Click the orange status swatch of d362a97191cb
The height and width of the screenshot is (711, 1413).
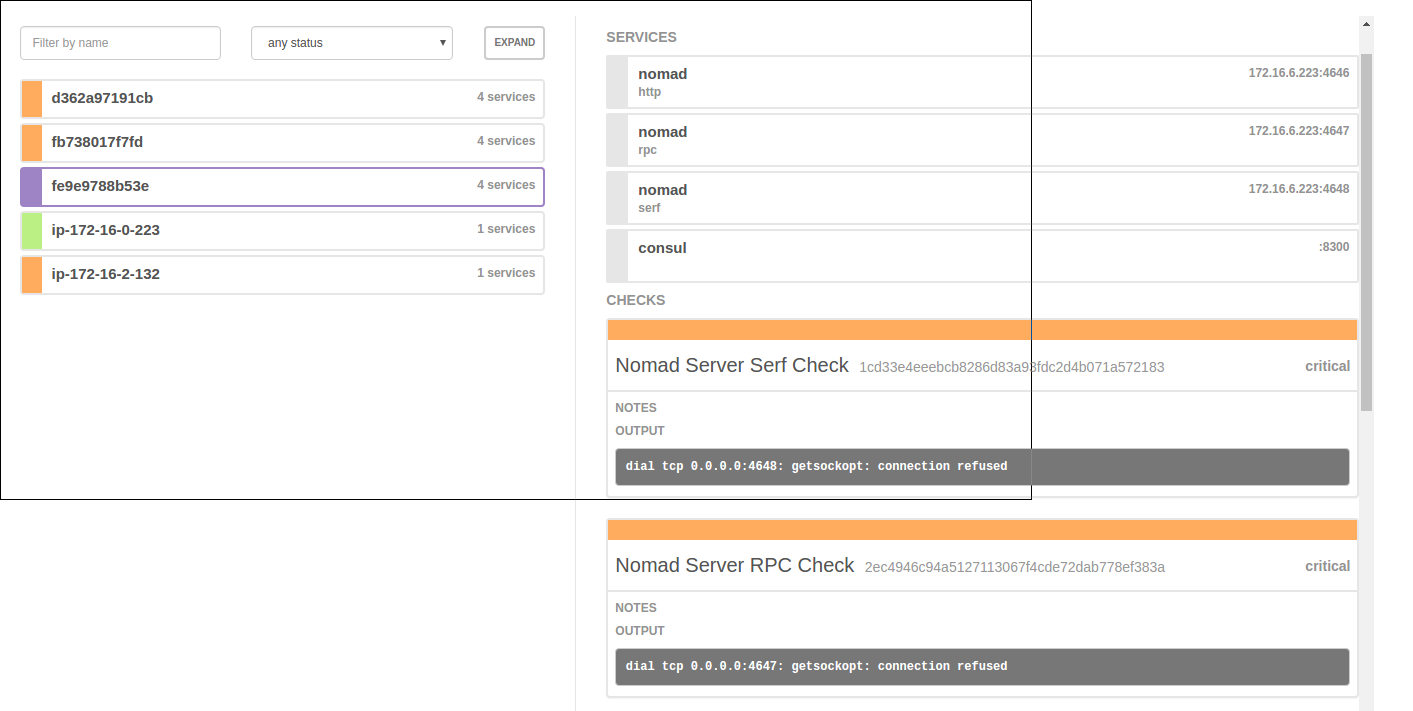31,98
